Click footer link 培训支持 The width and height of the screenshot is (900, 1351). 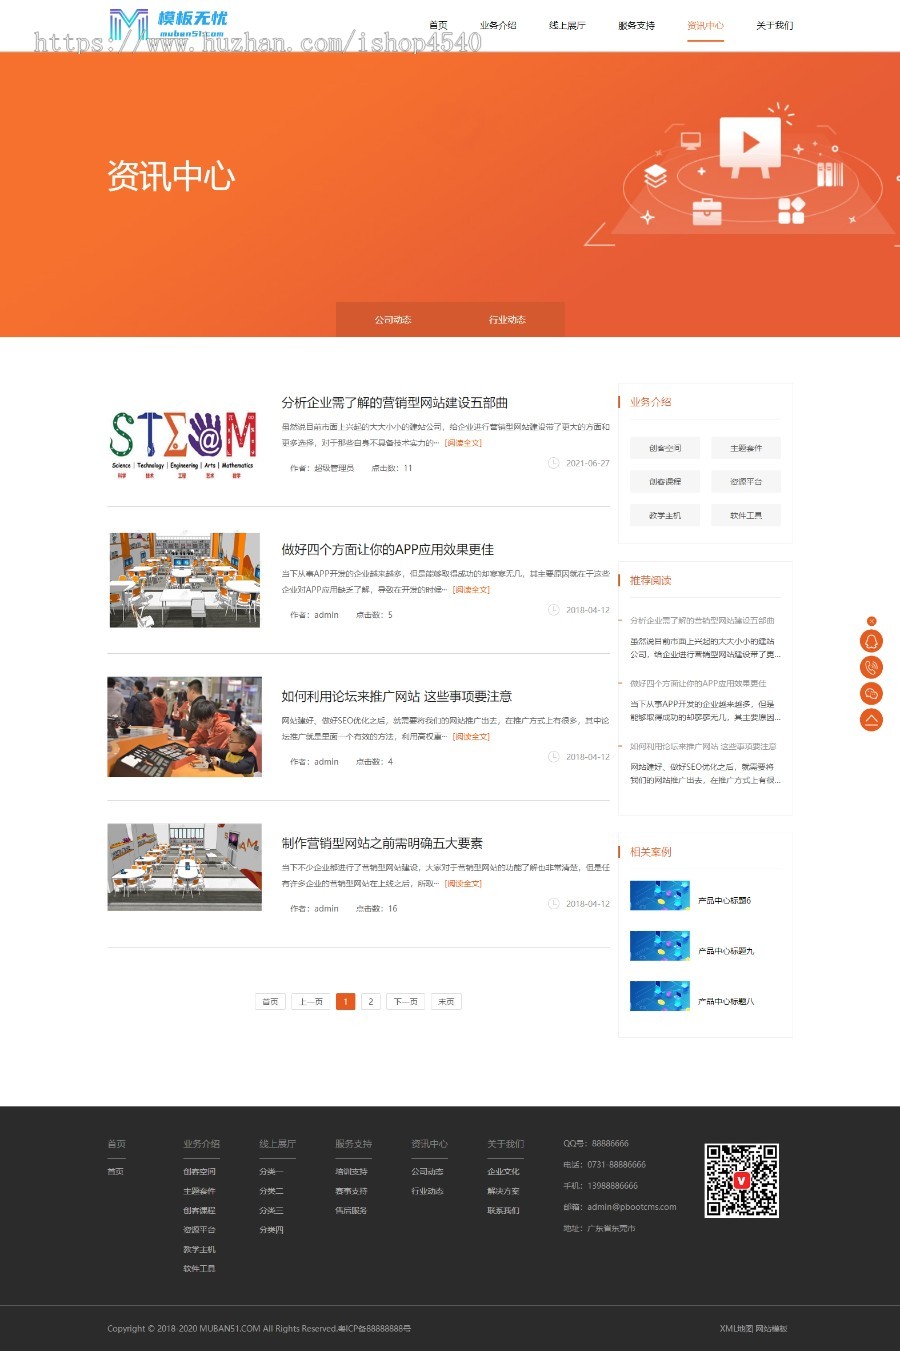pyautogui.click(x=351, y=1172)
